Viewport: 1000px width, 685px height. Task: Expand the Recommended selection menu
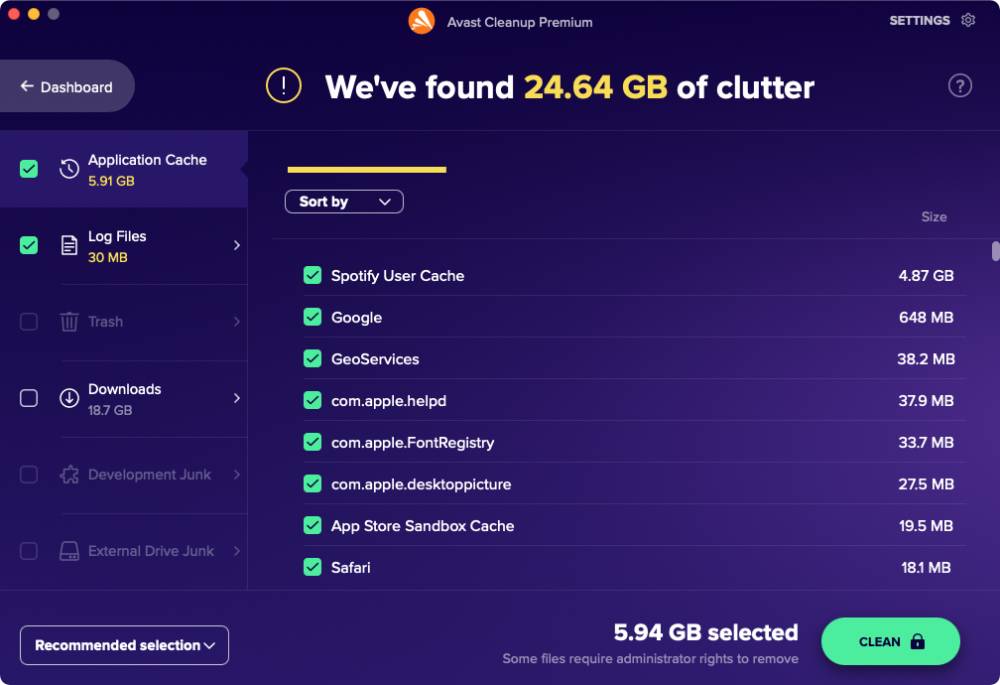coord(124,645)
